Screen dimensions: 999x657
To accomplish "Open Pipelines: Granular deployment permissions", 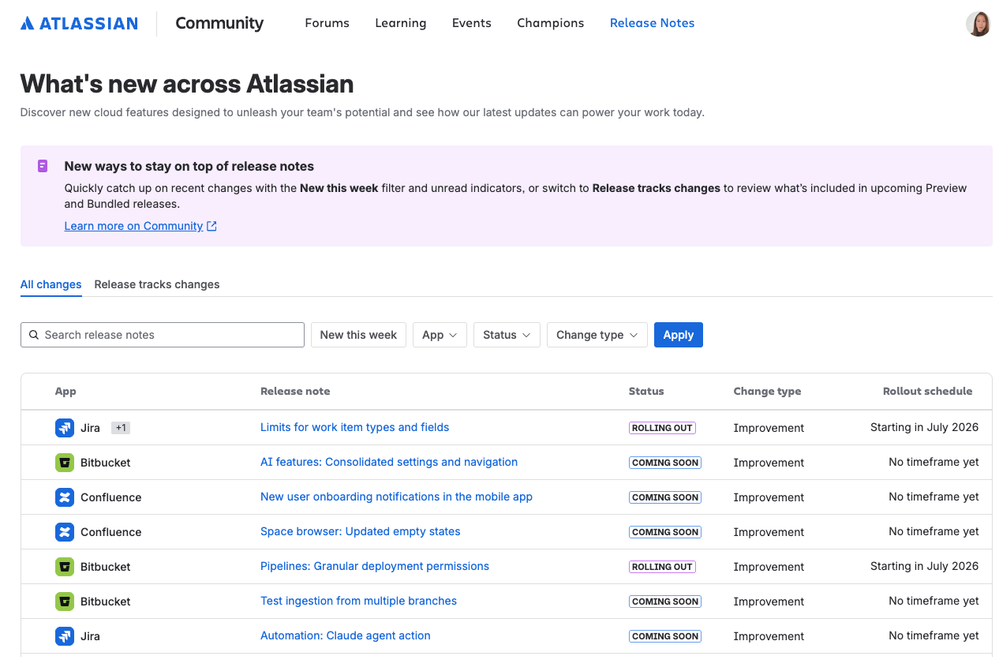I will point(375,566).
